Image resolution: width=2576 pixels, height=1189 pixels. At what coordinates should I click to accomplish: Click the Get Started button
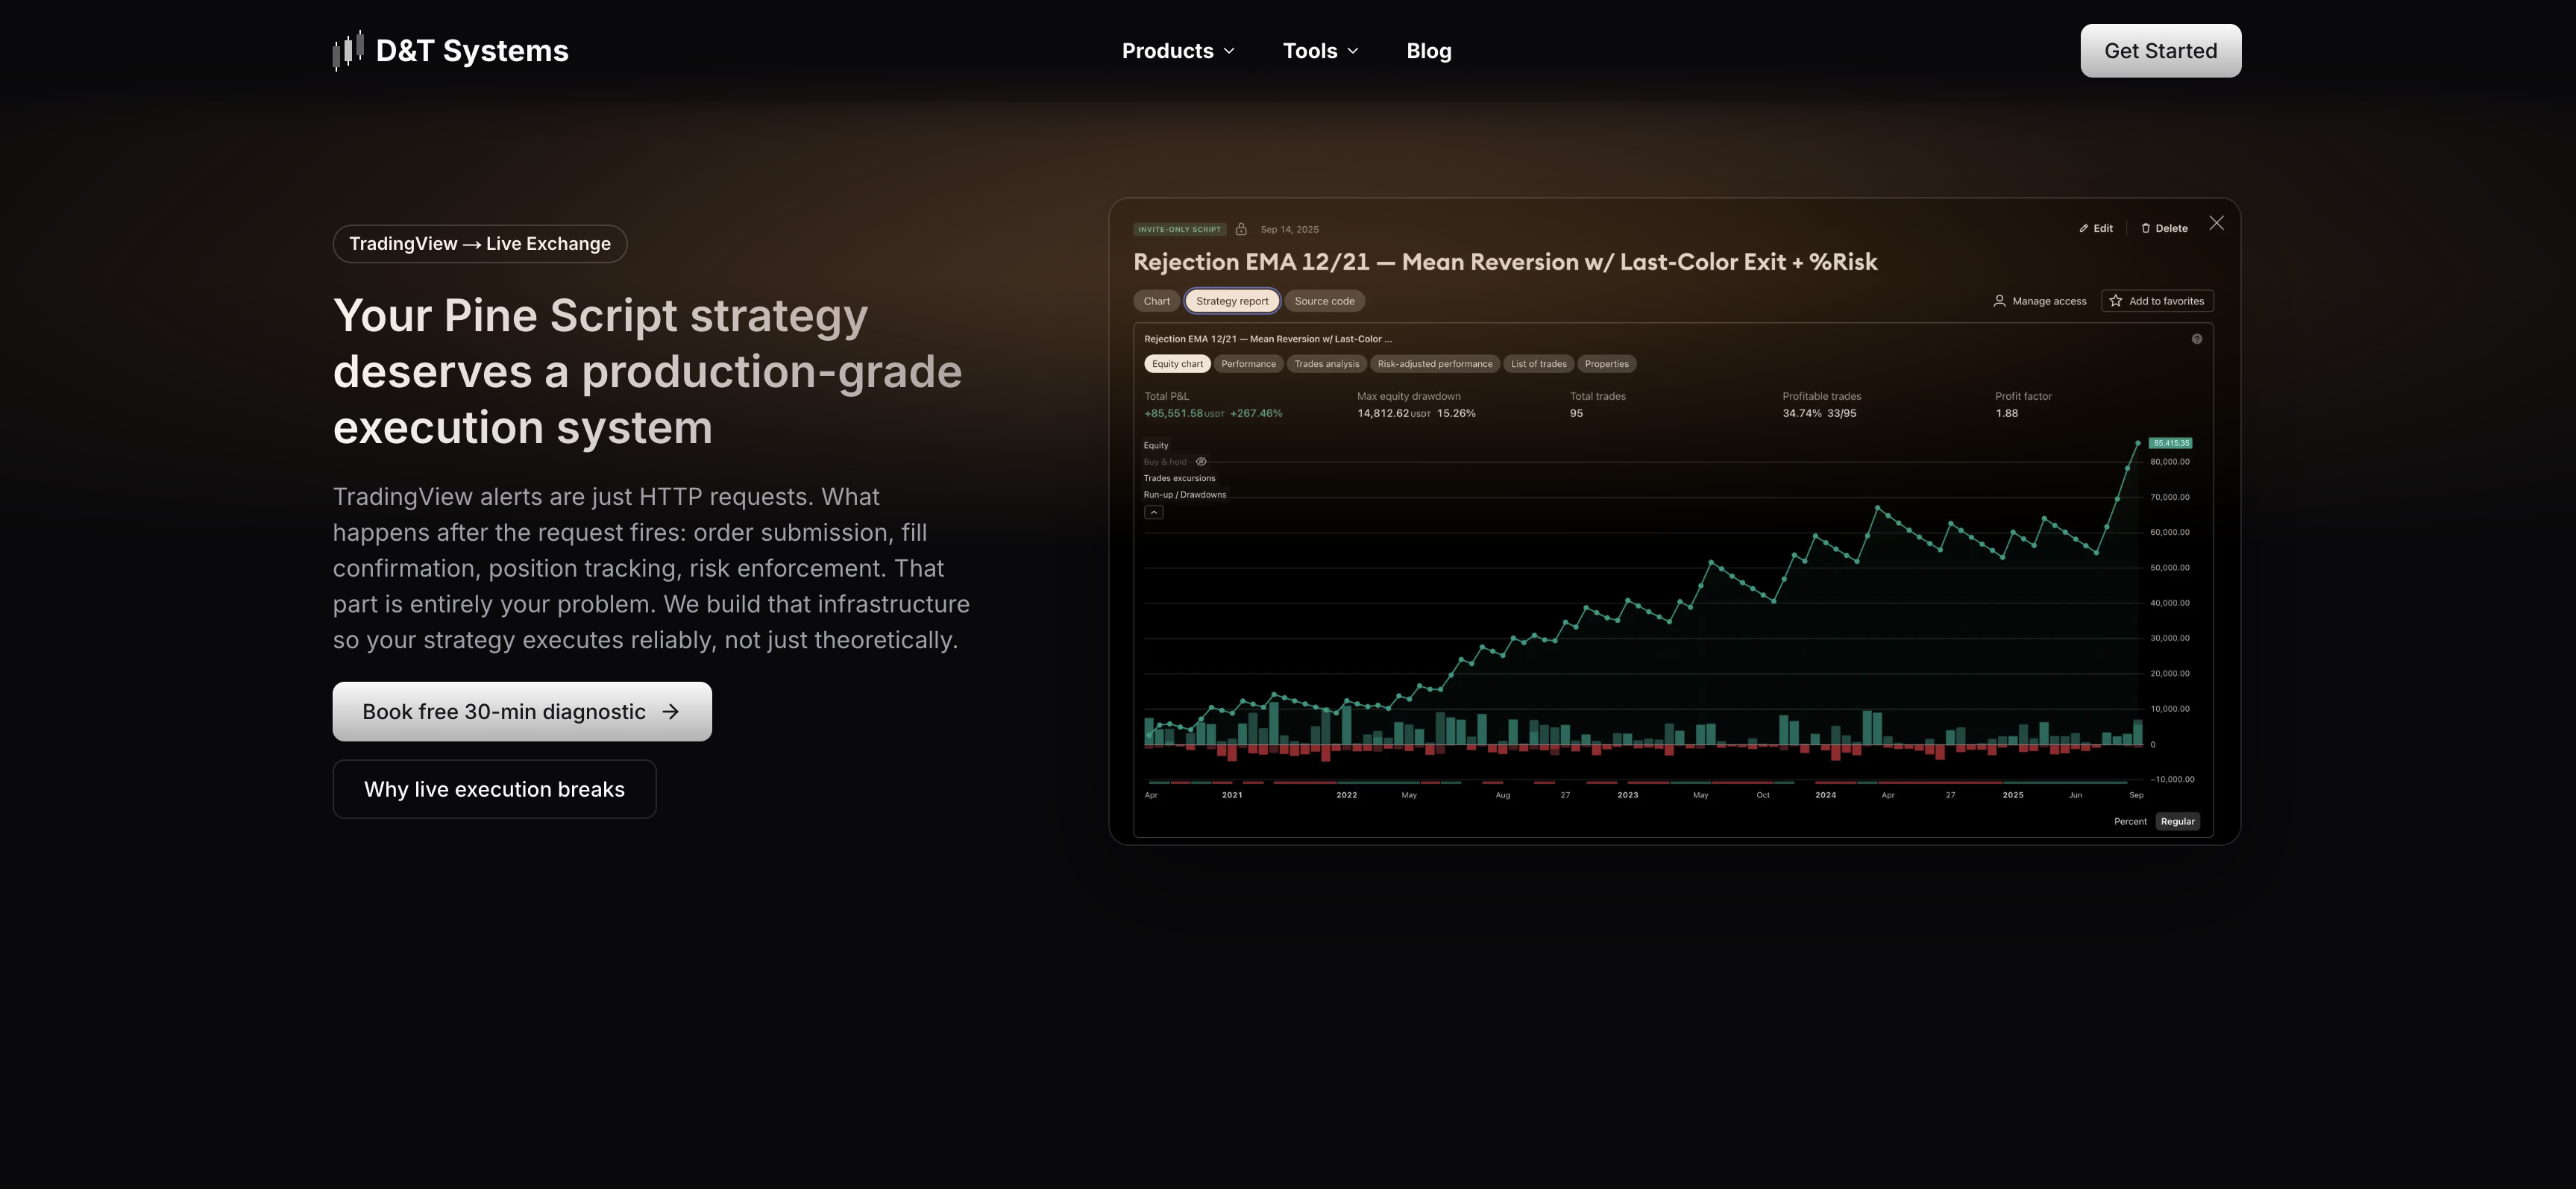coord(2161,51)
